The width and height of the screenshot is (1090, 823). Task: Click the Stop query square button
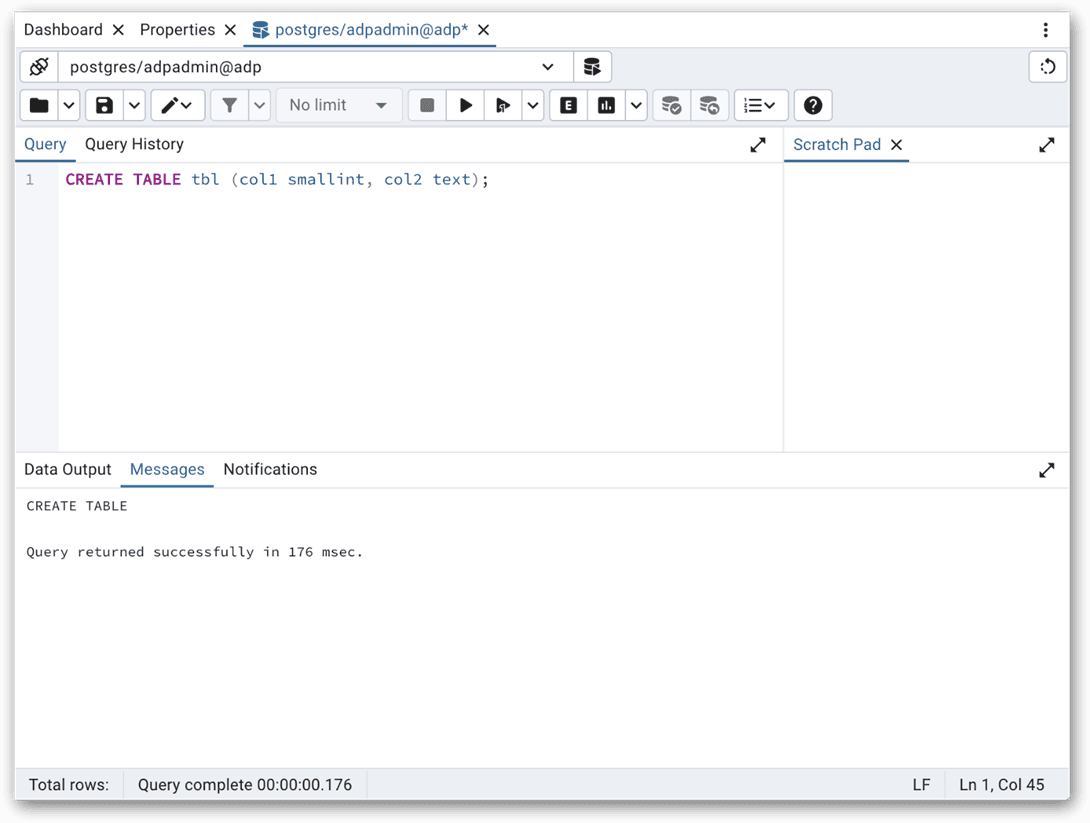(427, 105)
